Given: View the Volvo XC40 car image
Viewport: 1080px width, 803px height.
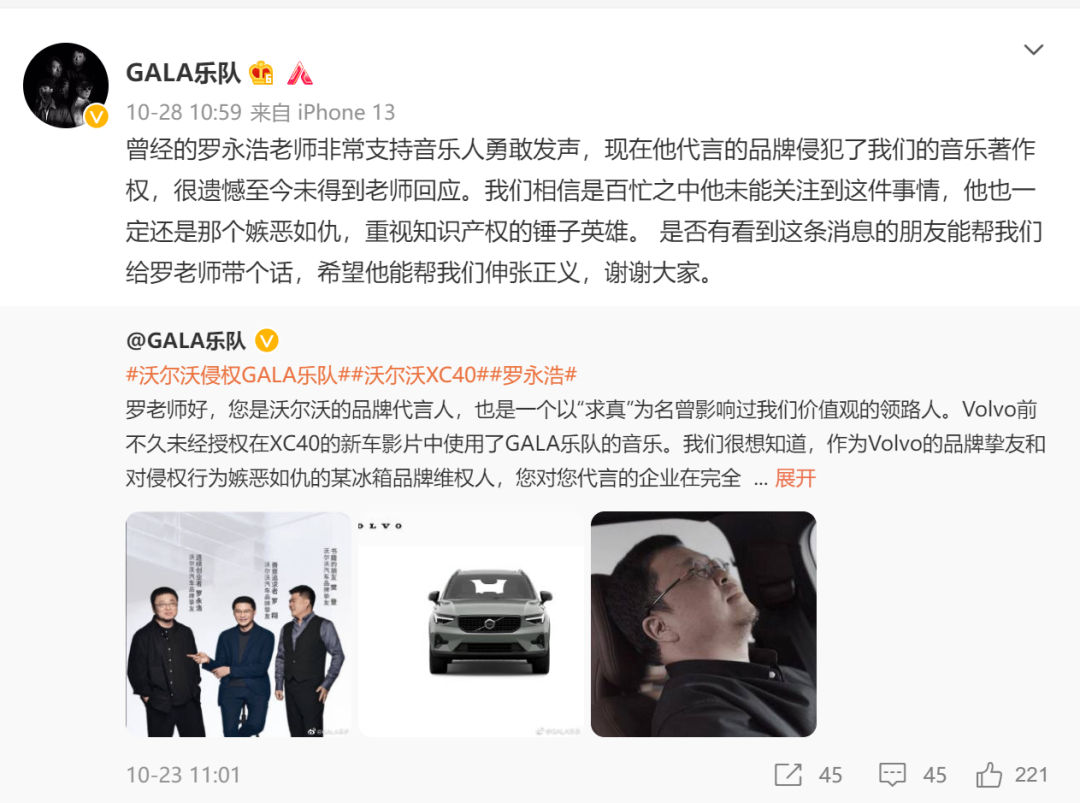Looking at the screenshot, I should pos(471,624).
